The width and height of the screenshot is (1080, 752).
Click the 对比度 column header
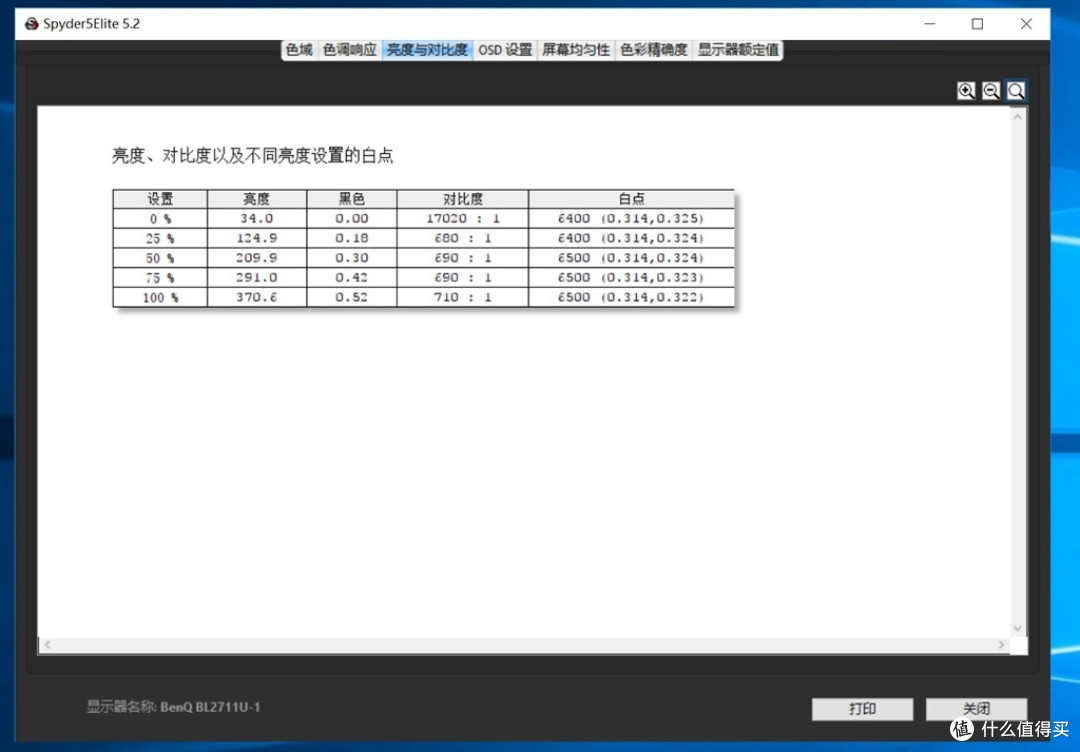tap(463, 199)
